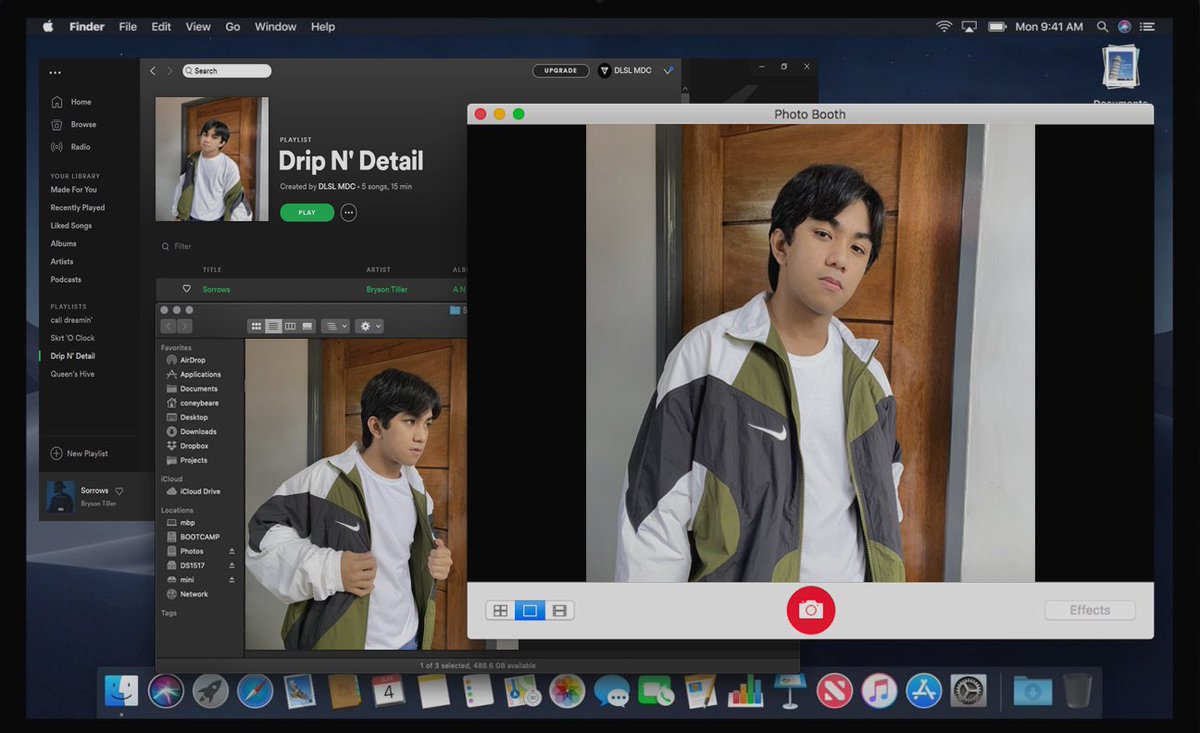Select the cali dreamin' playlist

tap(72, 320)
